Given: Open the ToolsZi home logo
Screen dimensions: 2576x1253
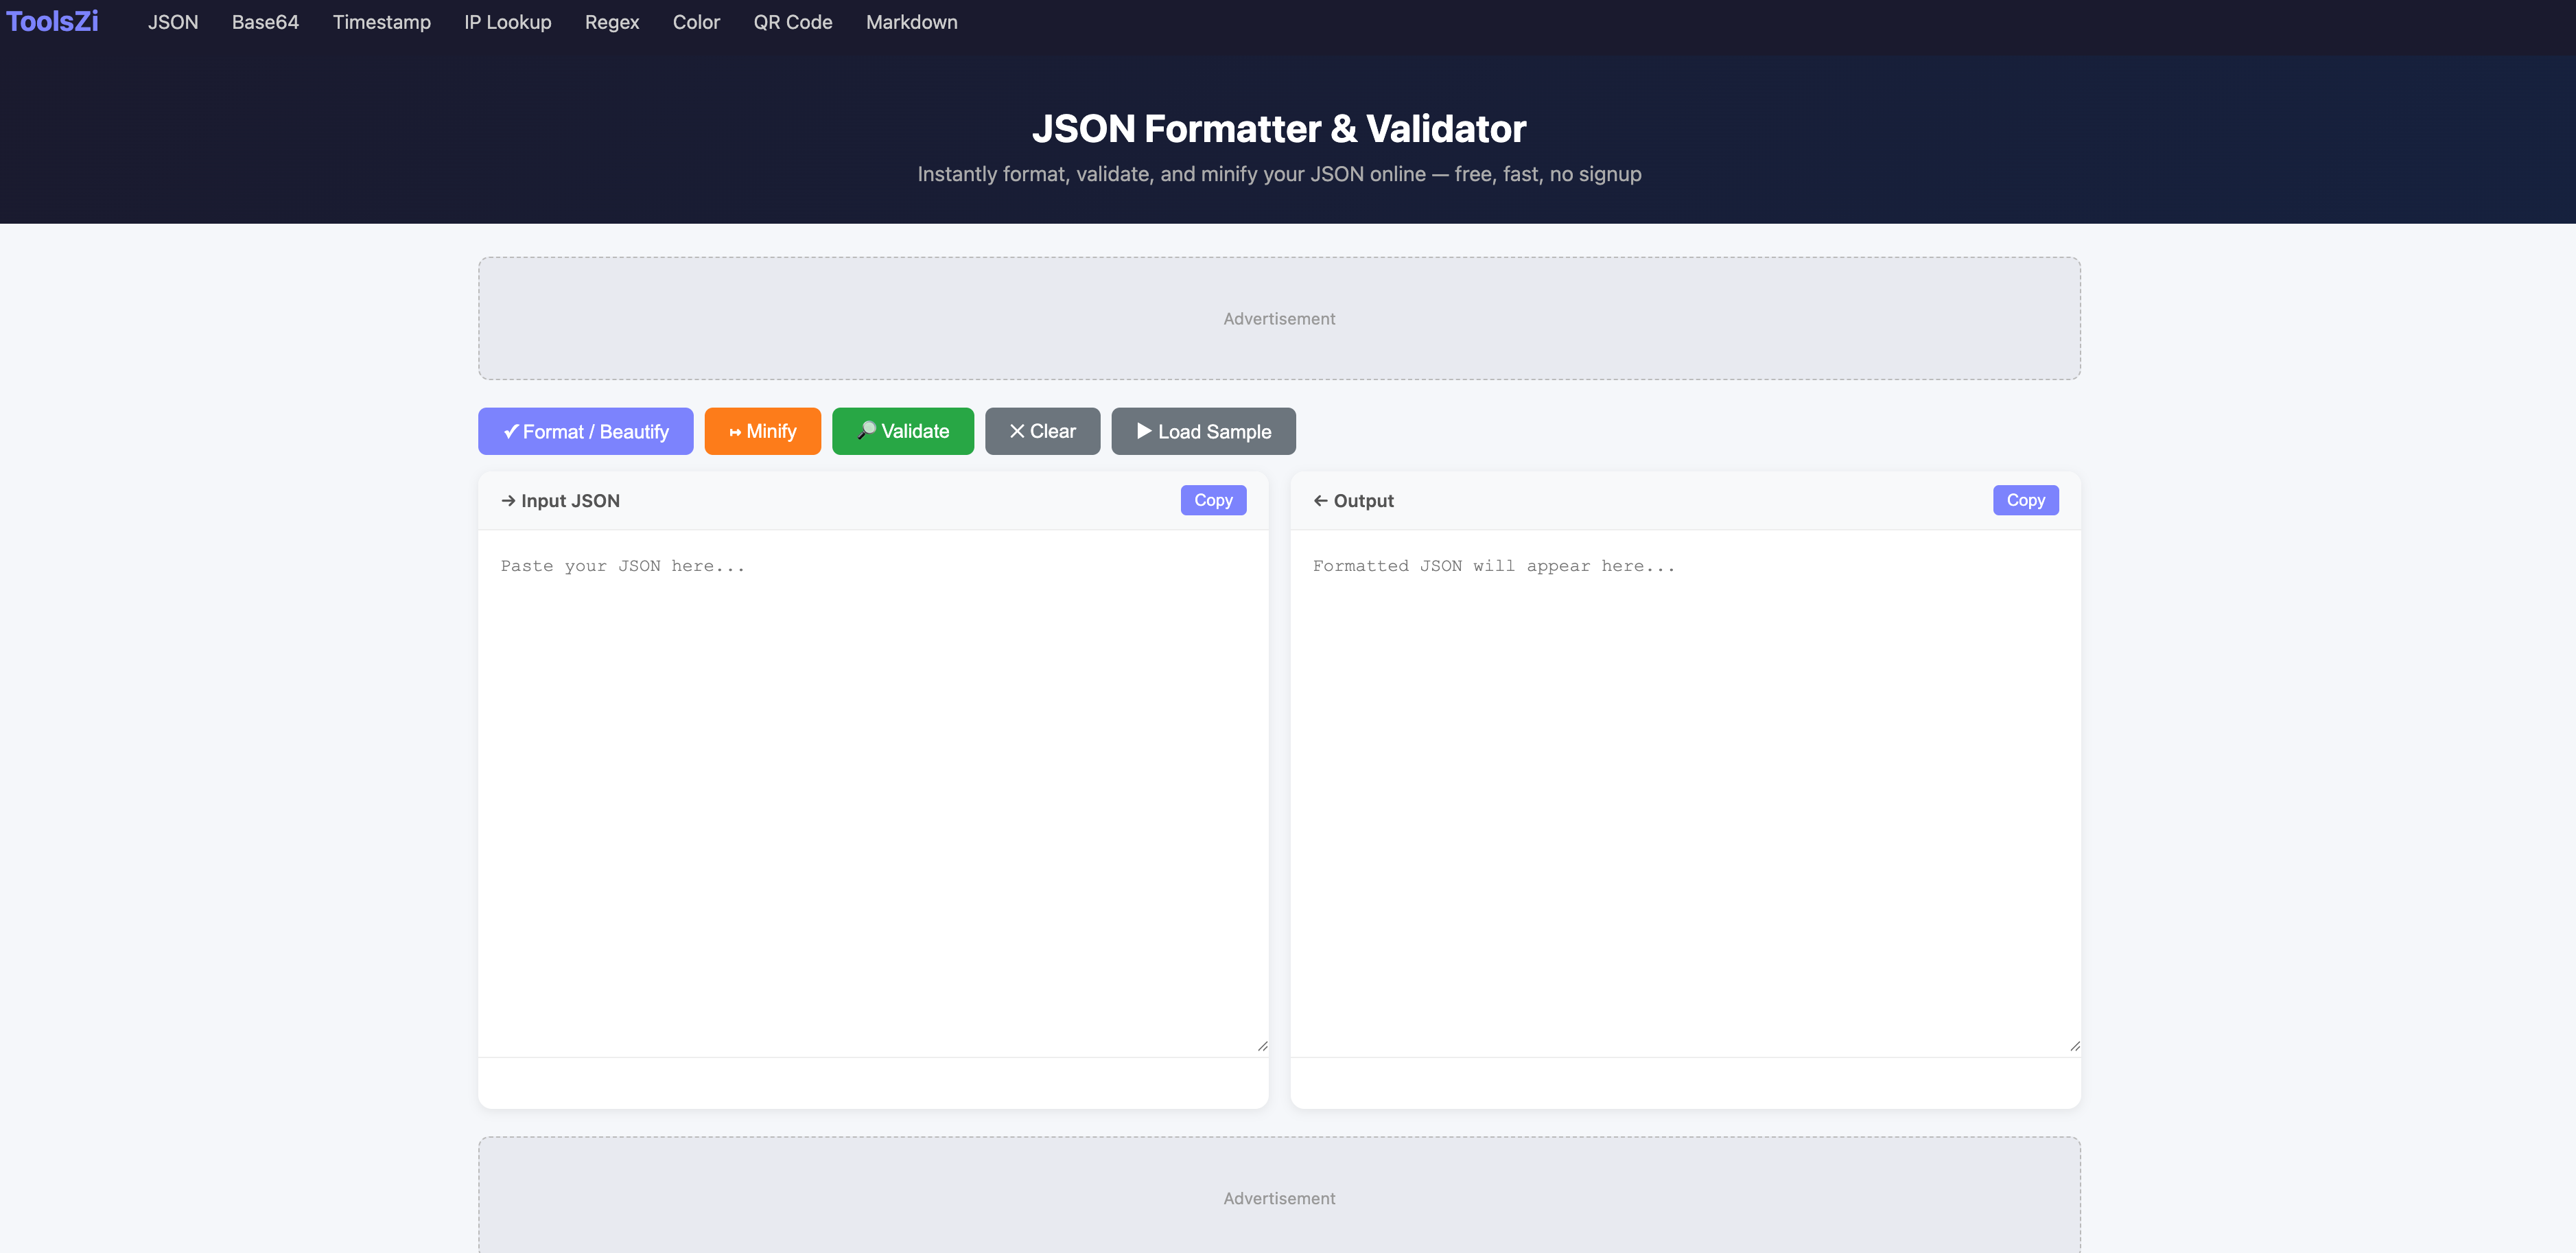Looking at the screenshot, I should pos(52,21).
